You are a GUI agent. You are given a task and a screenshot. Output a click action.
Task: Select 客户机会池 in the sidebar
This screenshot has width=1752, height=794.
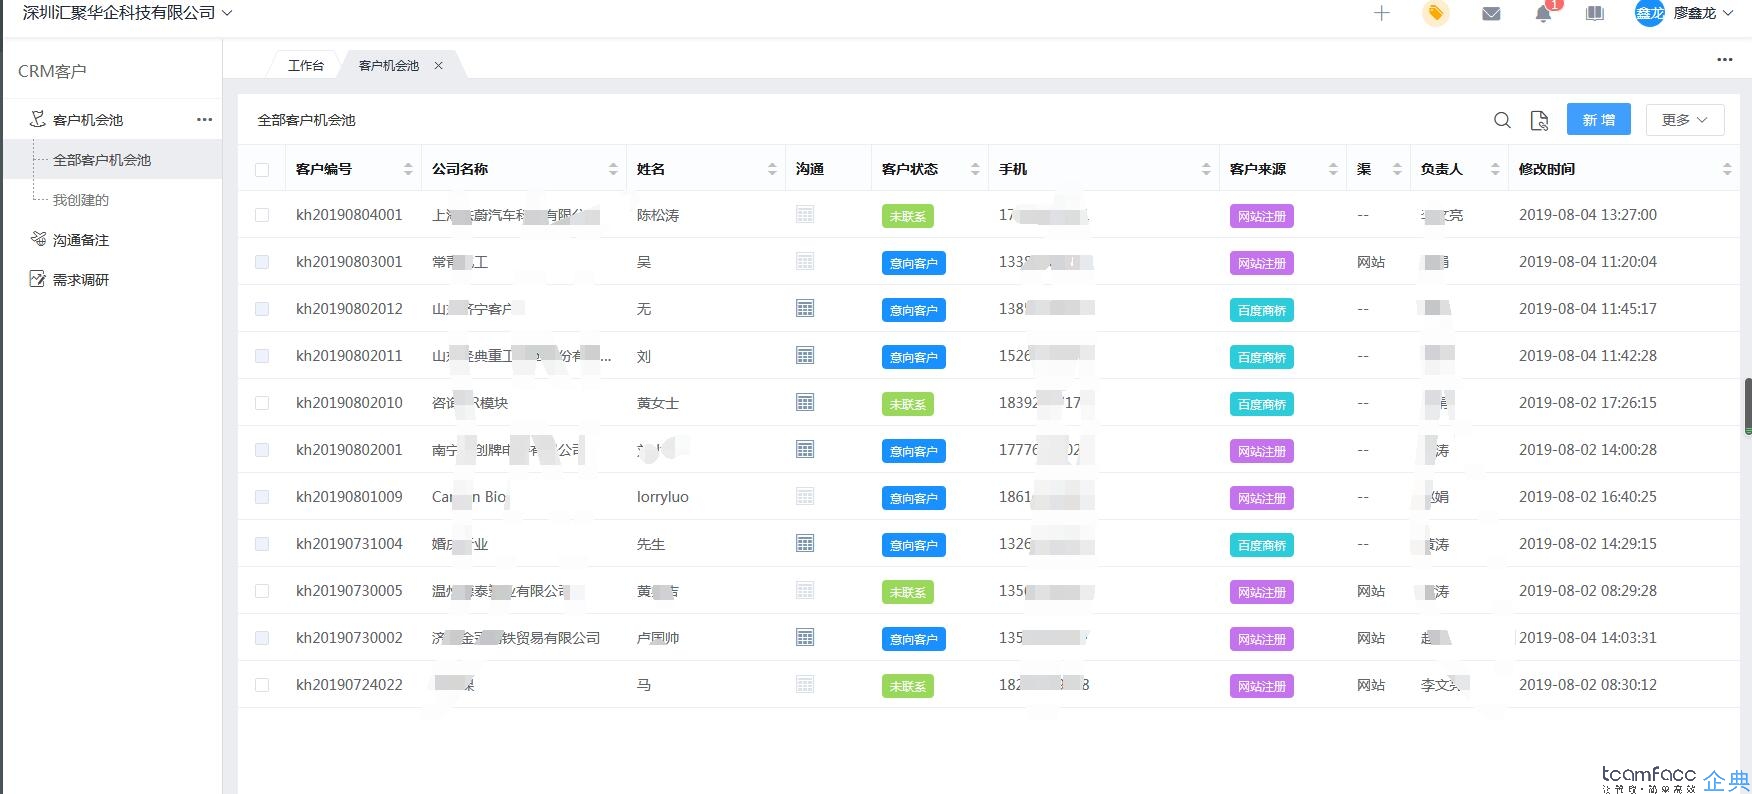coord(88,120)
